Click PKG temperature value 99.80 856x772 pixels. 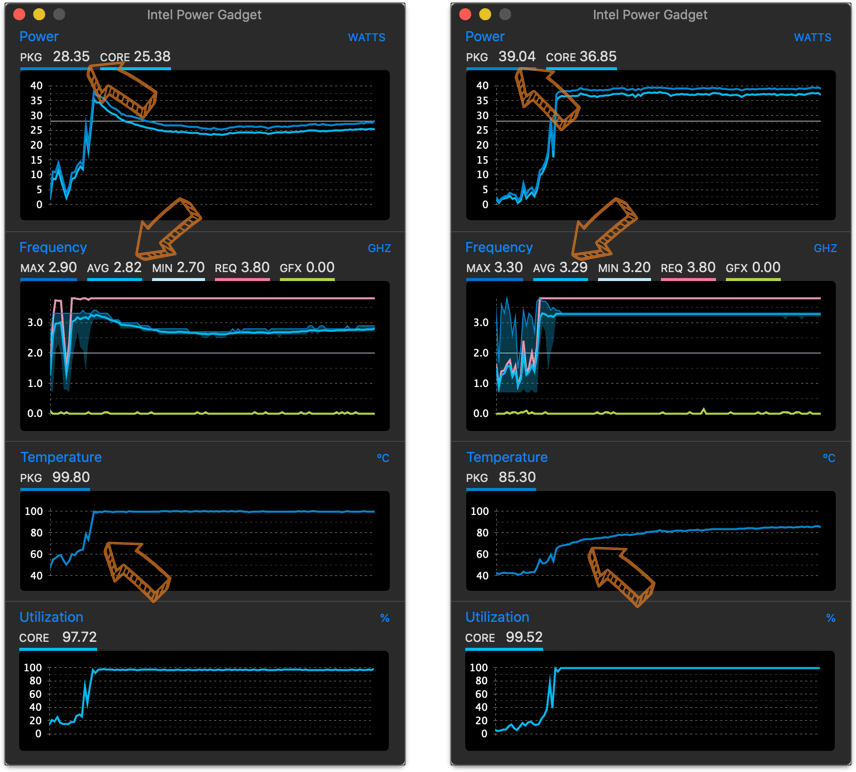71,477
